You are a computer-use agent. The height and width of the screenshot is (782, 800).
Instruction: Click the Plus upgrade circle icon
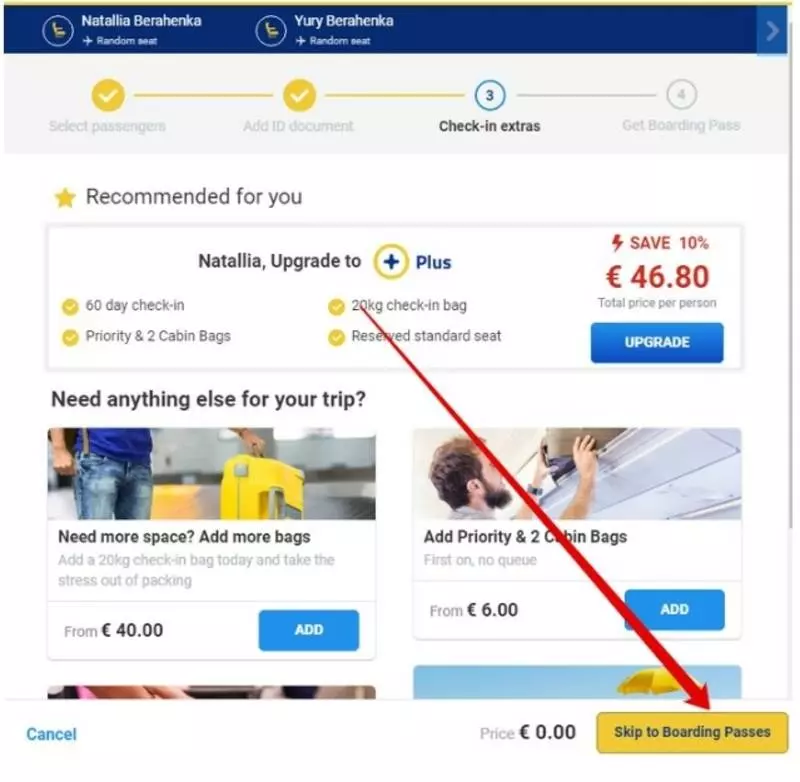click(391, 262)
